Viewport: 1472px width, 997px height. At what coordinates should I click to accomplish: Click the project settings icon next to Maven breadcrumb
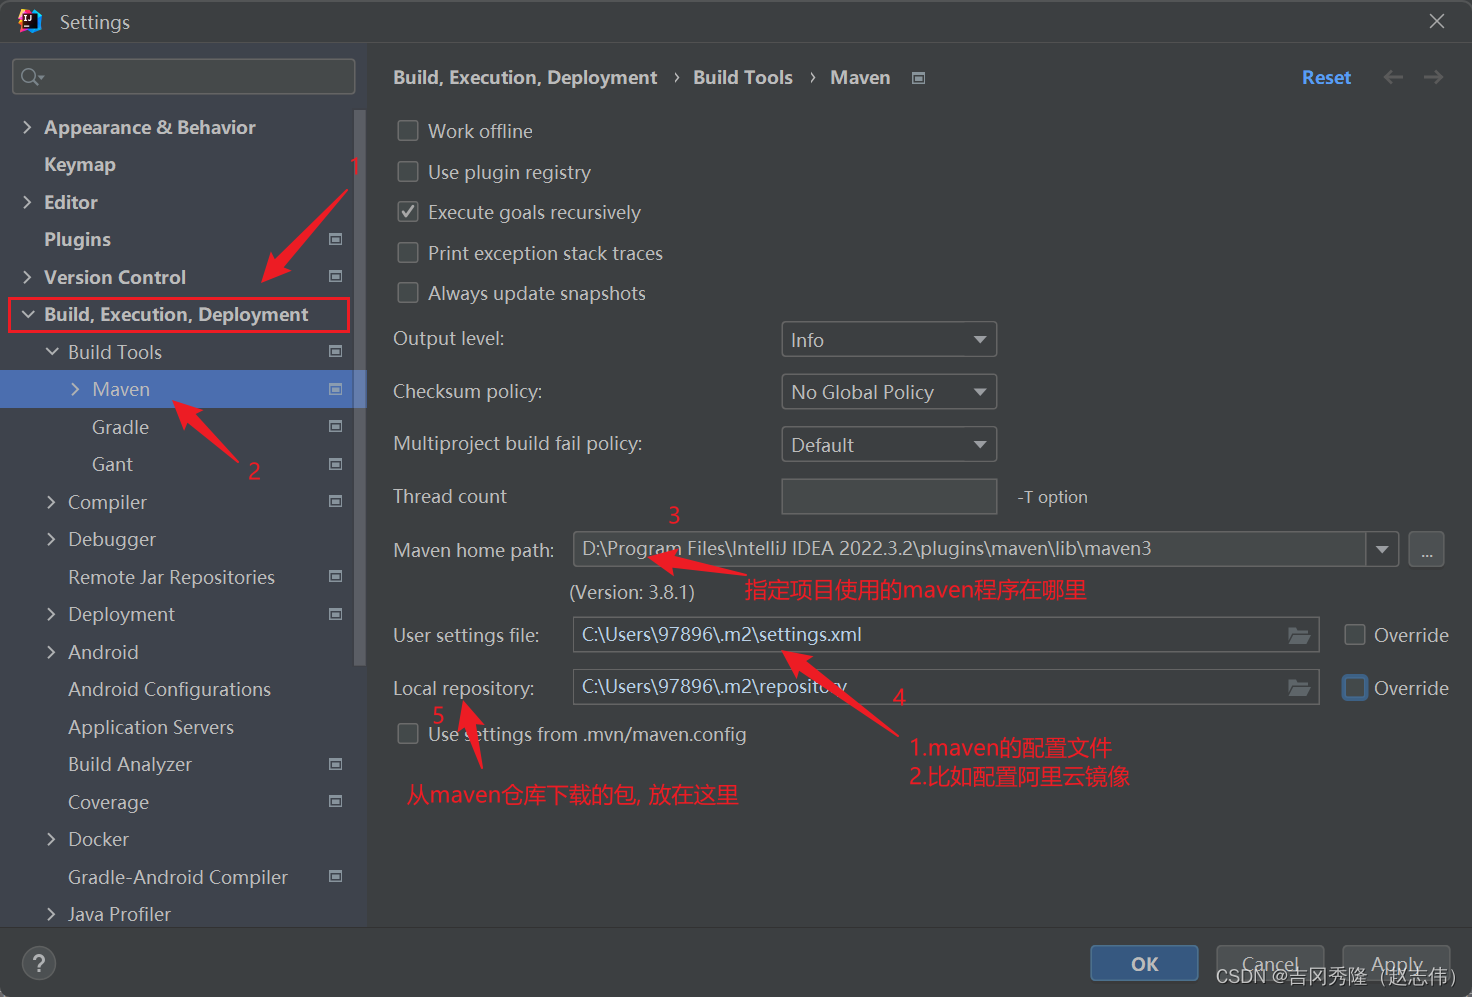tap(919, 78)
